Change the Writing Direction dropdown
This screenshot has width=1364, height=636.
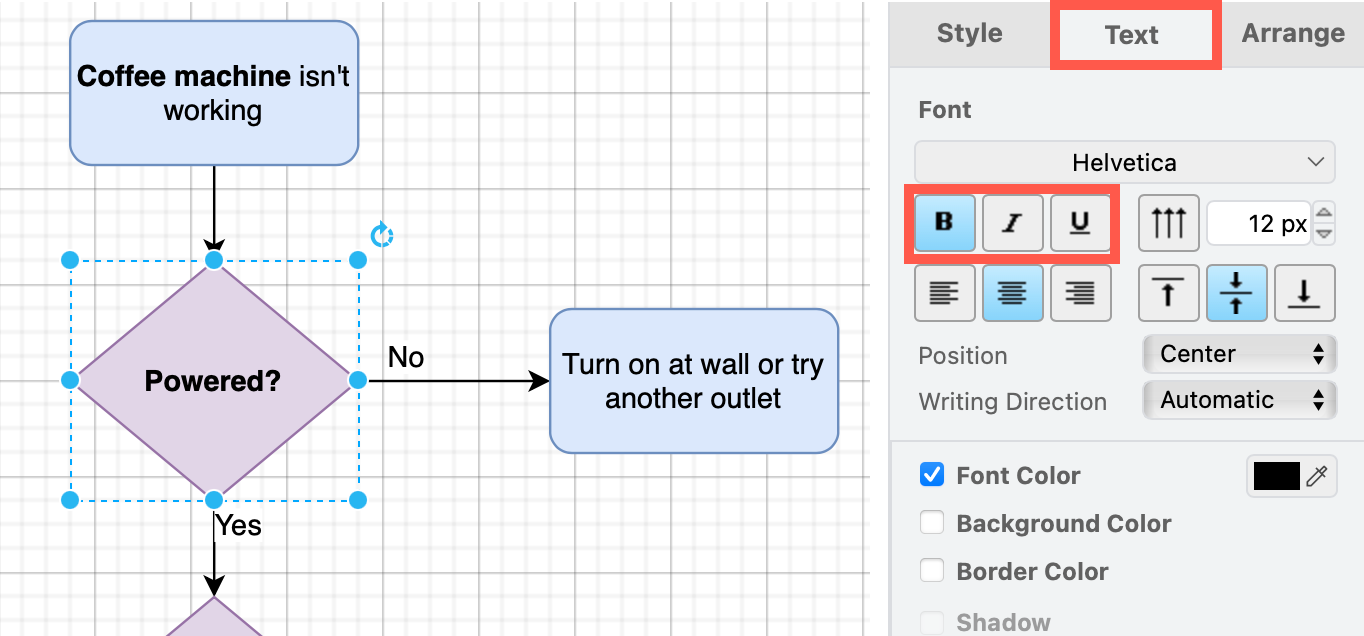pos(1239,399)
